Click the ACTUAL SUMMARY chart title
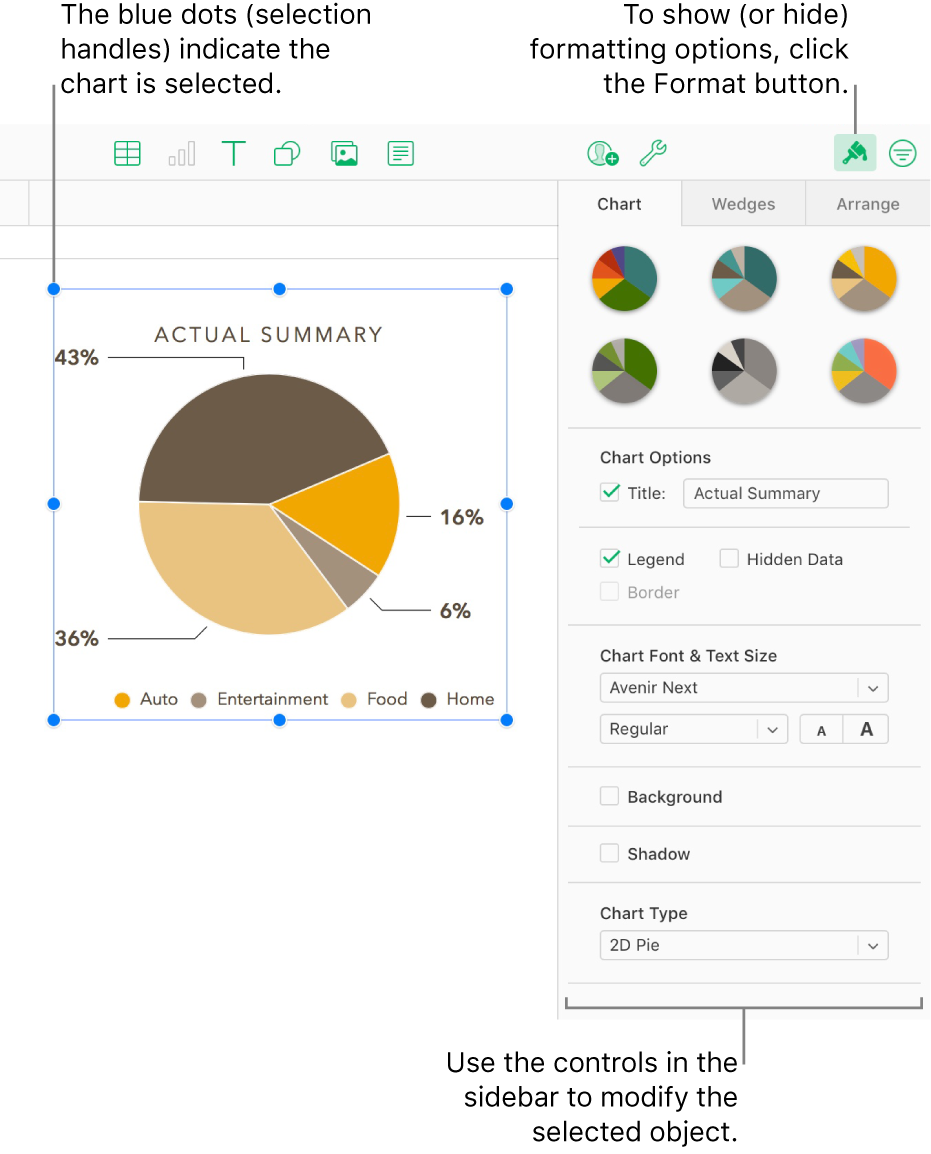The width and height of the screenshot is (931, 1154). pyautogui.click(x=269, y=335)
